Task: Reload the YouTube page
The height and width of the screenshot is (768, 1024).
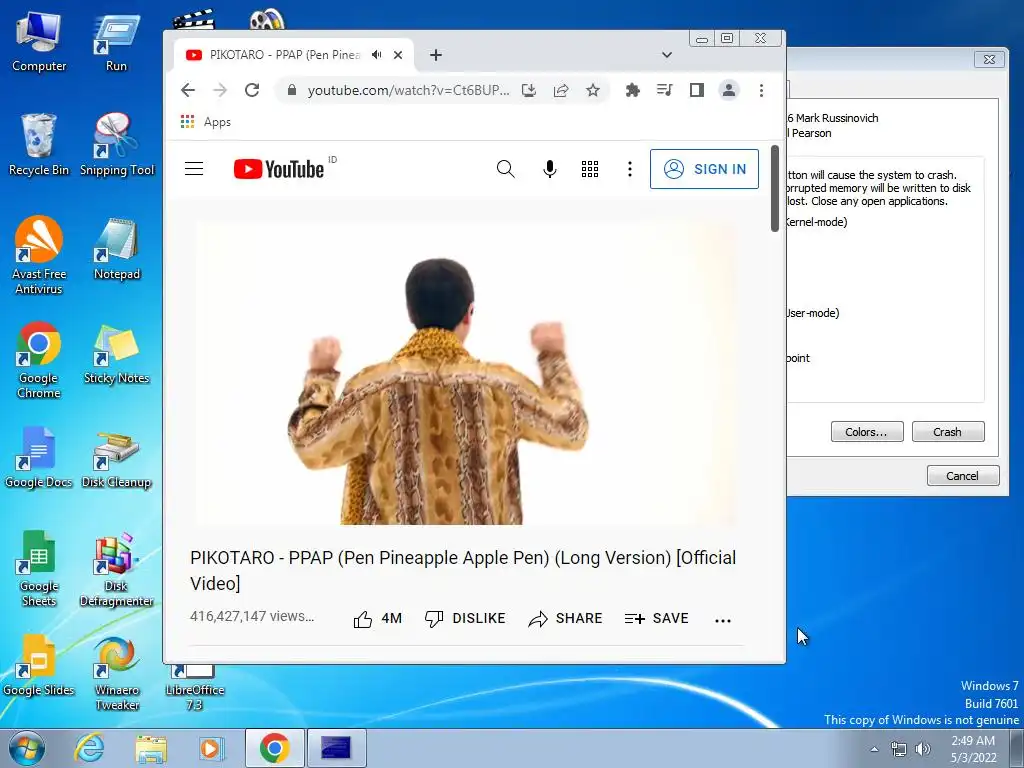Action: pyautogui.click(x=252, y=90)
